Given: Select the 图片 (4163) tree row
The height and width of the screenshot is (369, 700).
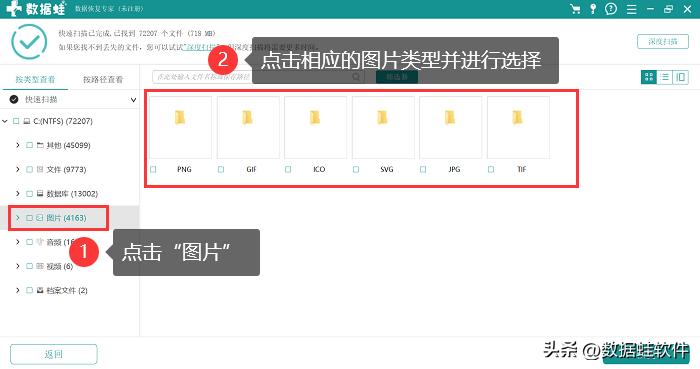Looking at the screenshot, I should pyautogui.click(x=70, y=218).
